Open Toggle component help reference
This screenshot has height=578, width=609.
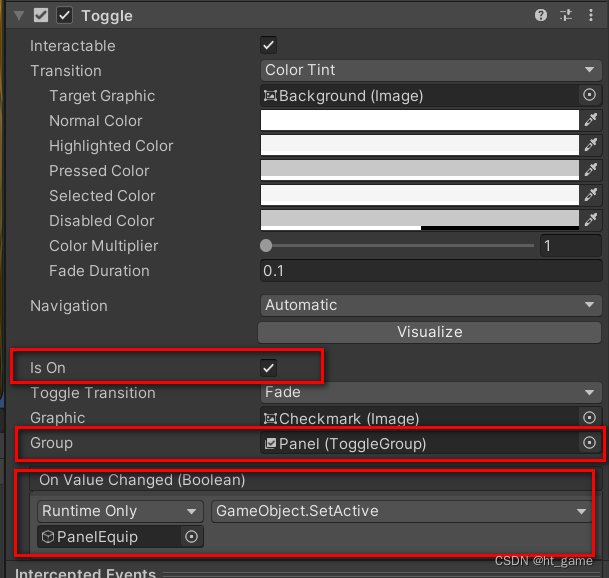point(541,16)
